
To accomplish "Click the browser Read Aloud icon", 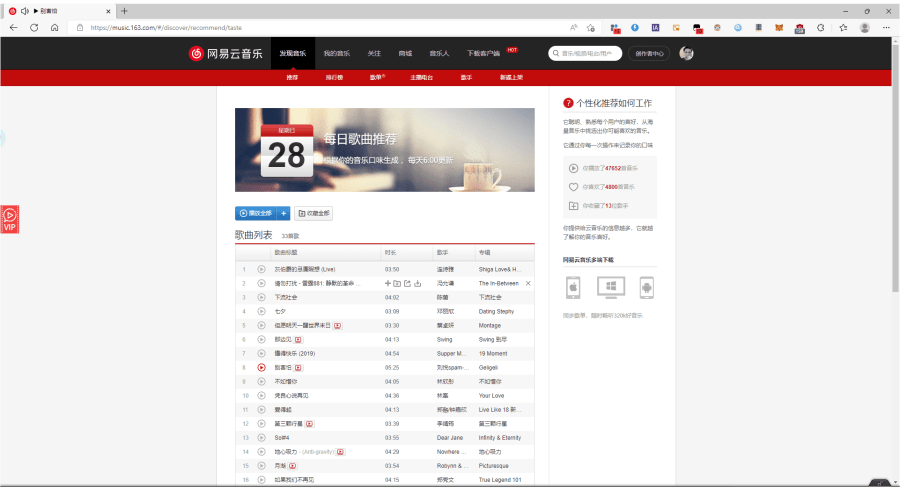I will [x=573, y=28].
